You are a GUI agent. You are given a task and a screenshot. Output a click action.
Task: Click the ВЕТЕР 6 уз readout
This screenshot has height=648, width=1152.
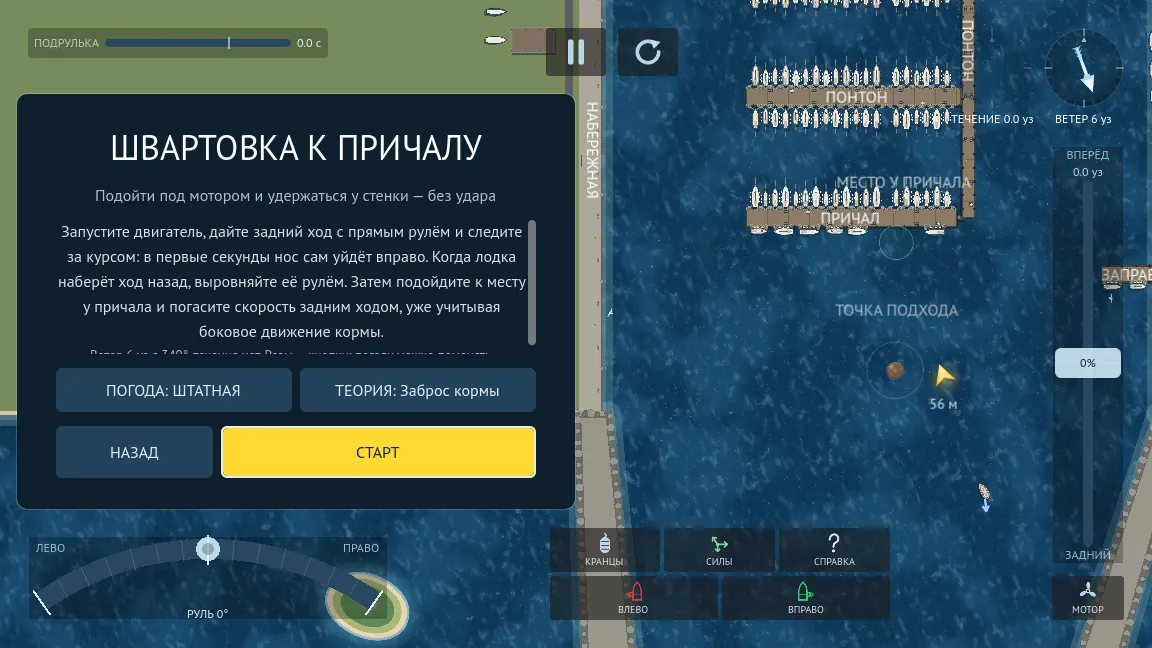click(1083, 119)
